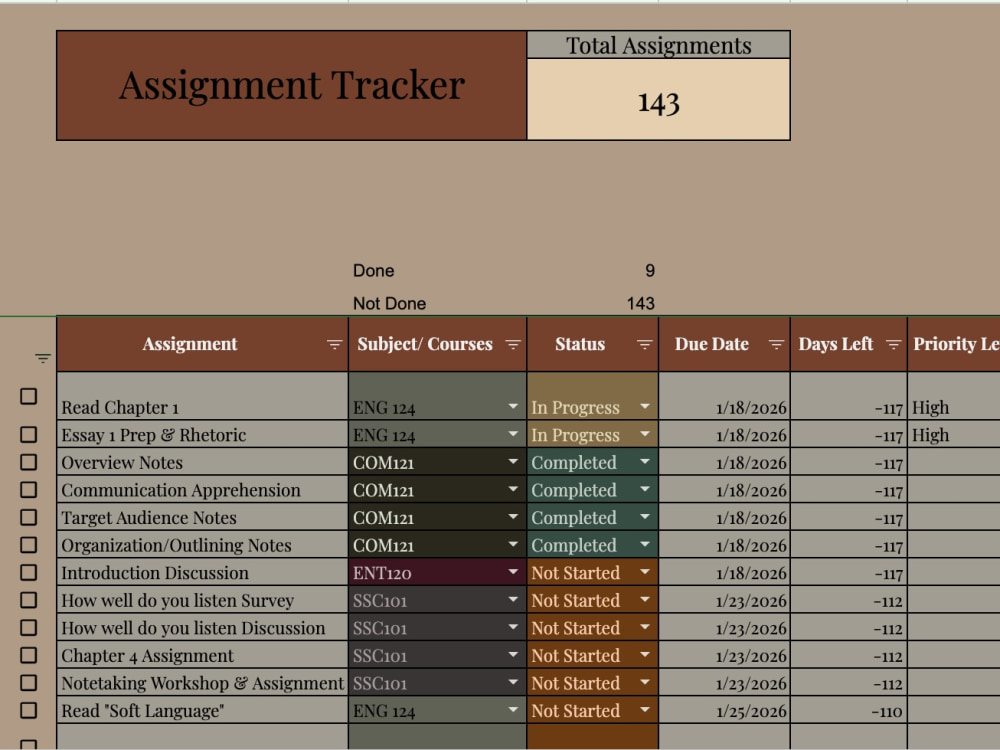Expand course dropdown for Overview Notes
Viewport: 1000px width, 750px height.
tap(513, 461)
